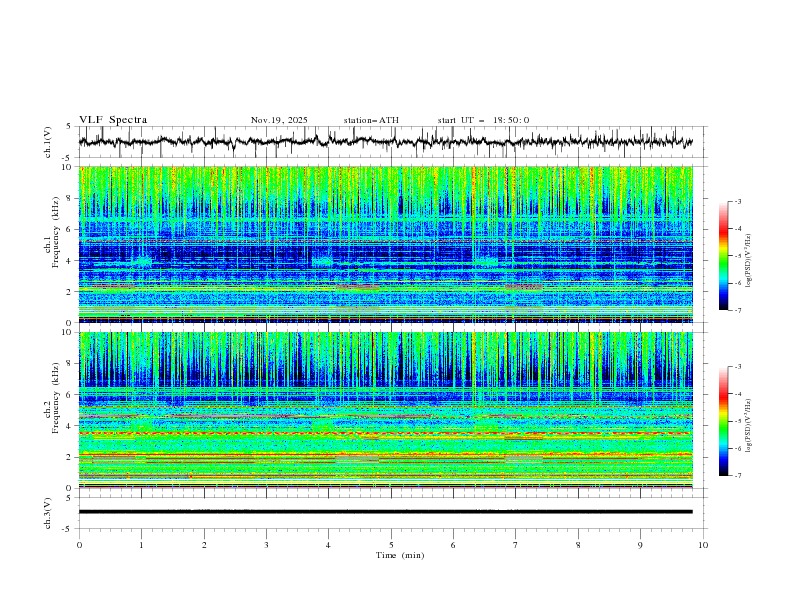Click the 'VLF Spectra' title text
Viewport: 792px width, 612px height.
[x=113, y=120]
